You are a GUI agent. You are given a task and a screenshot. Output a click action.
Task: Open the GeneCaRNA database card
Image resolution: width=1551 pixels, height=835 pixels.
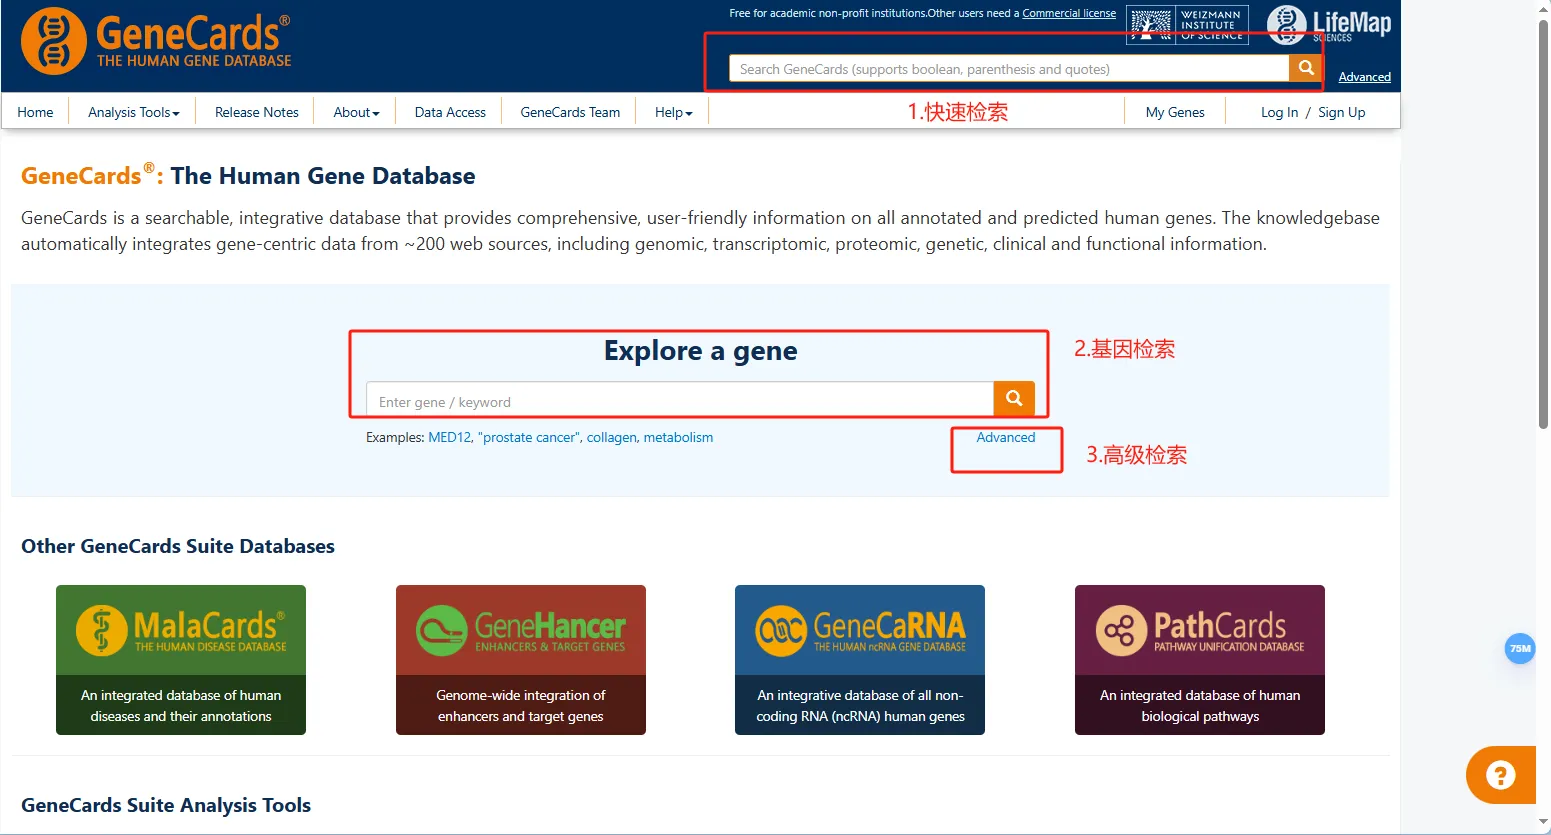point(860,660)
